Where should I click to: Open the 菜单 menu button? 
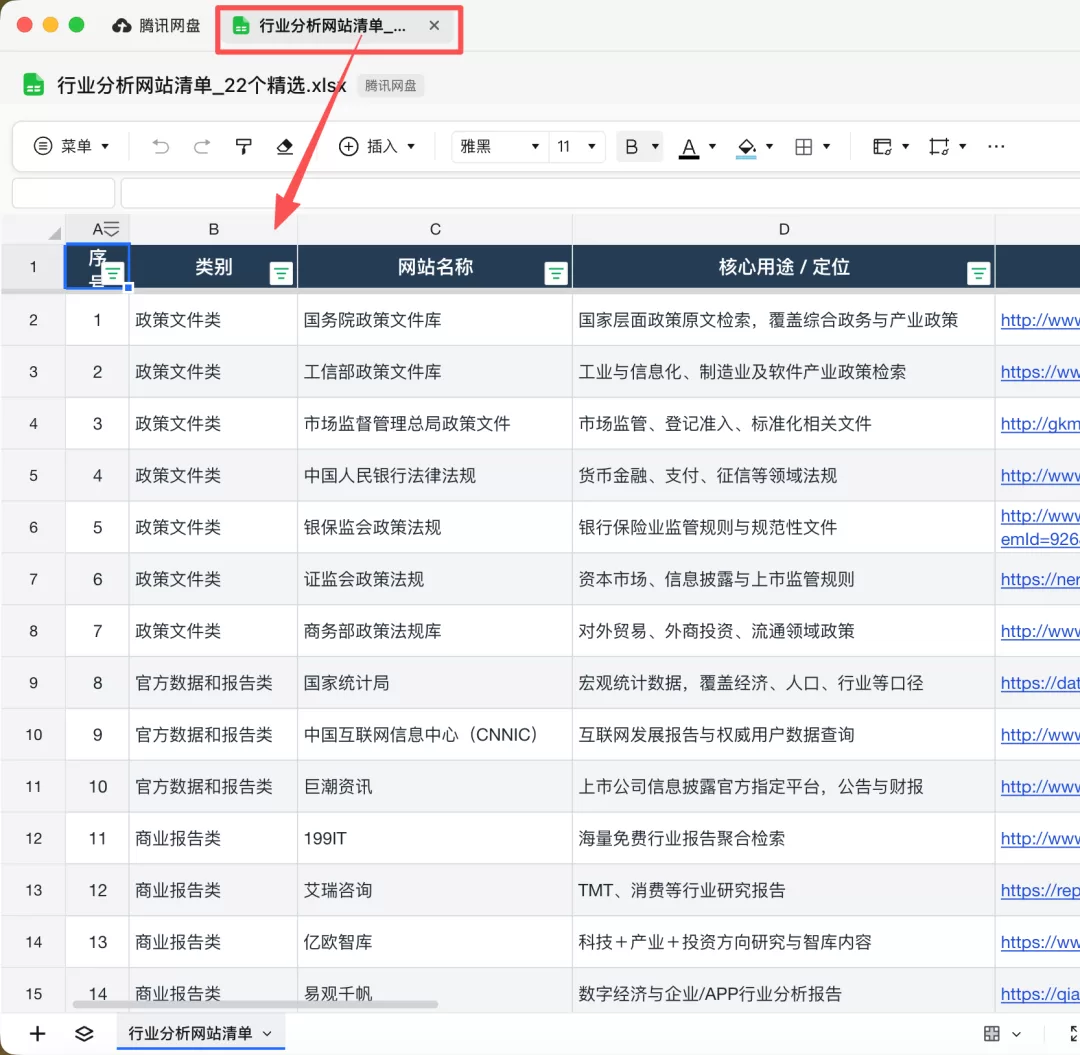tap(71, 146)
